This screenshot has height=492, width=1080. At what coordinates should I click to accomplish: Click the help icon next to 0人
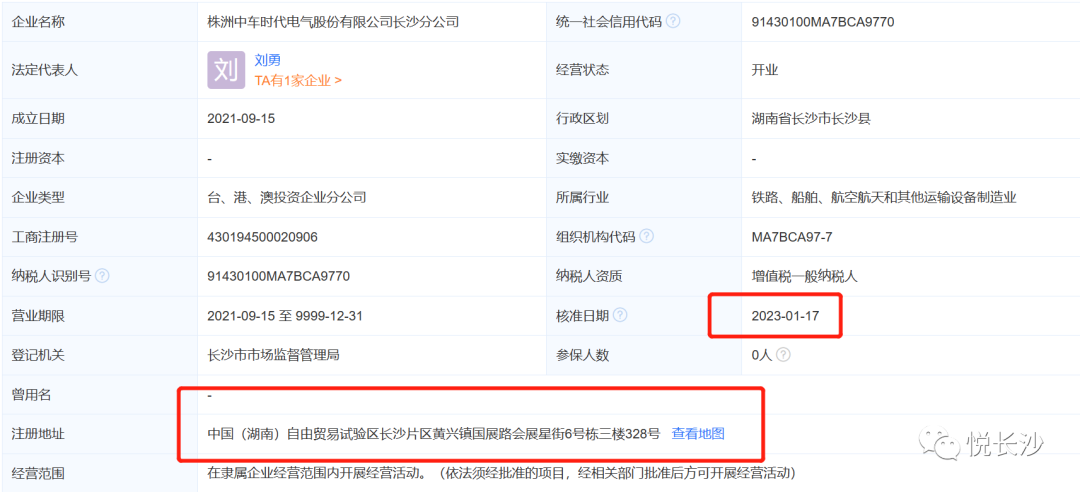pyautogui.click(x=783, y=355)
